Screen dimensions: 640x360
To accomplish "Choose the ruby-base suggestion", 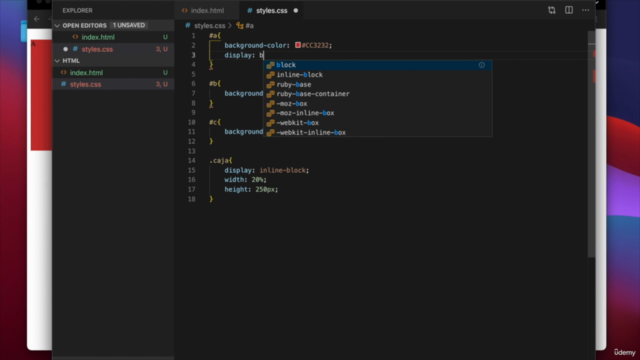I will (x=378, y=84).
